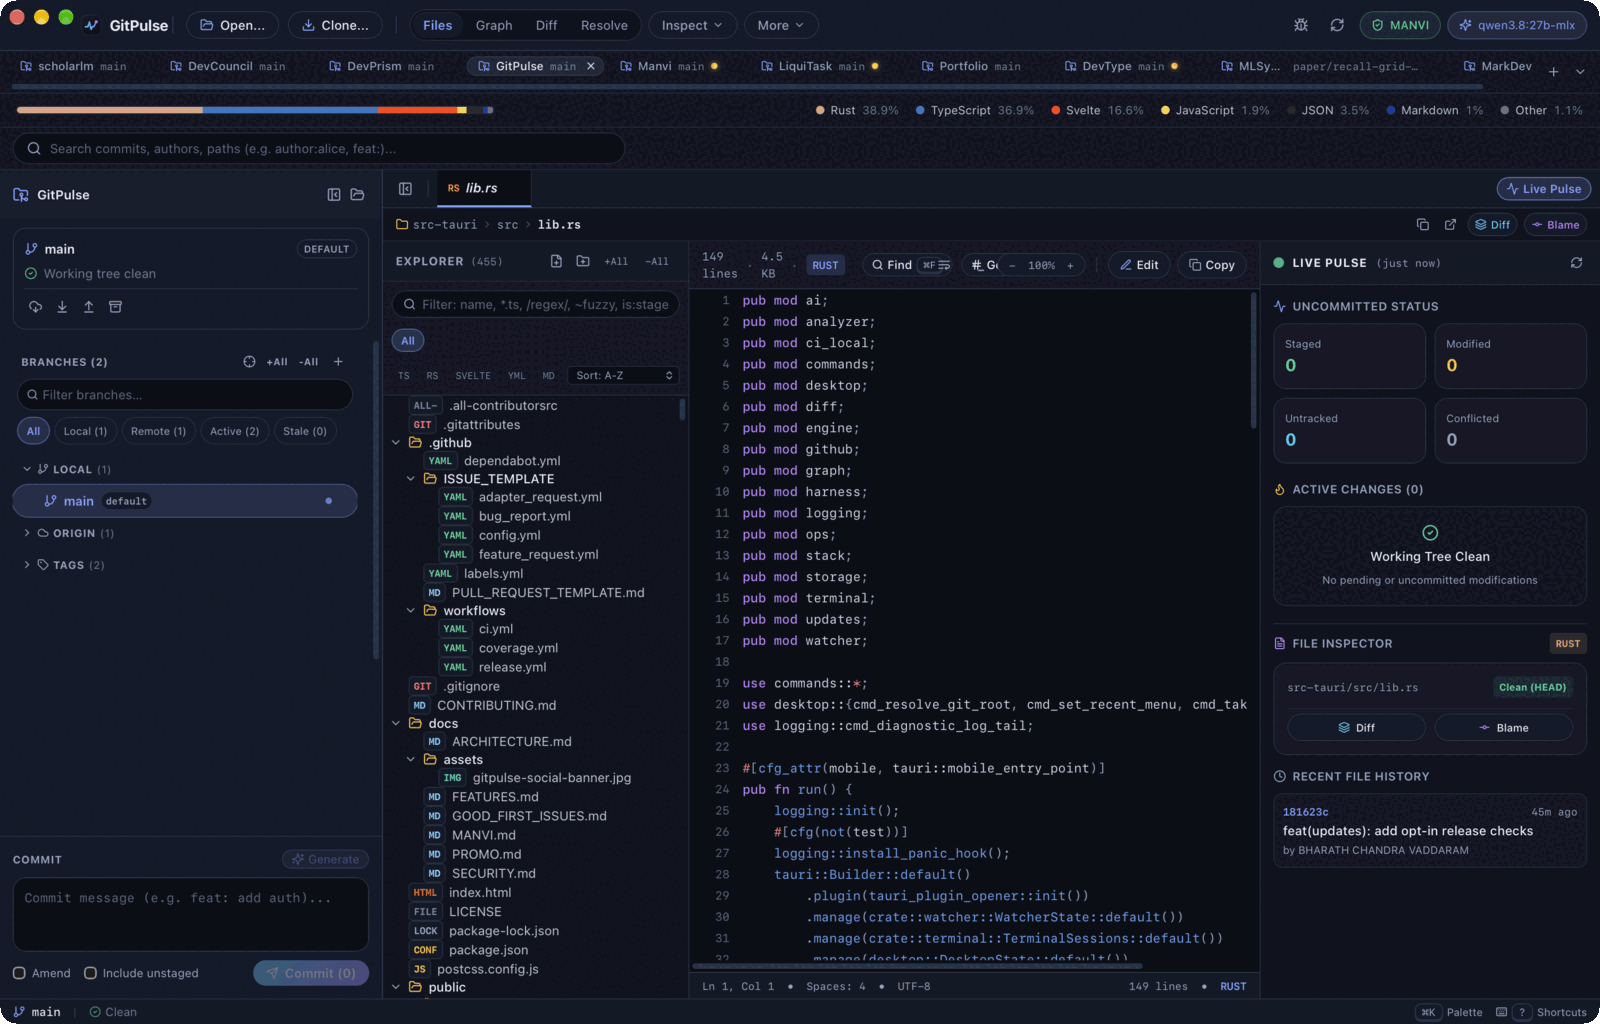Click the Edit button in code toolbar
The height and width of the screenshot is (1024, 1600).
[1139, 265]
